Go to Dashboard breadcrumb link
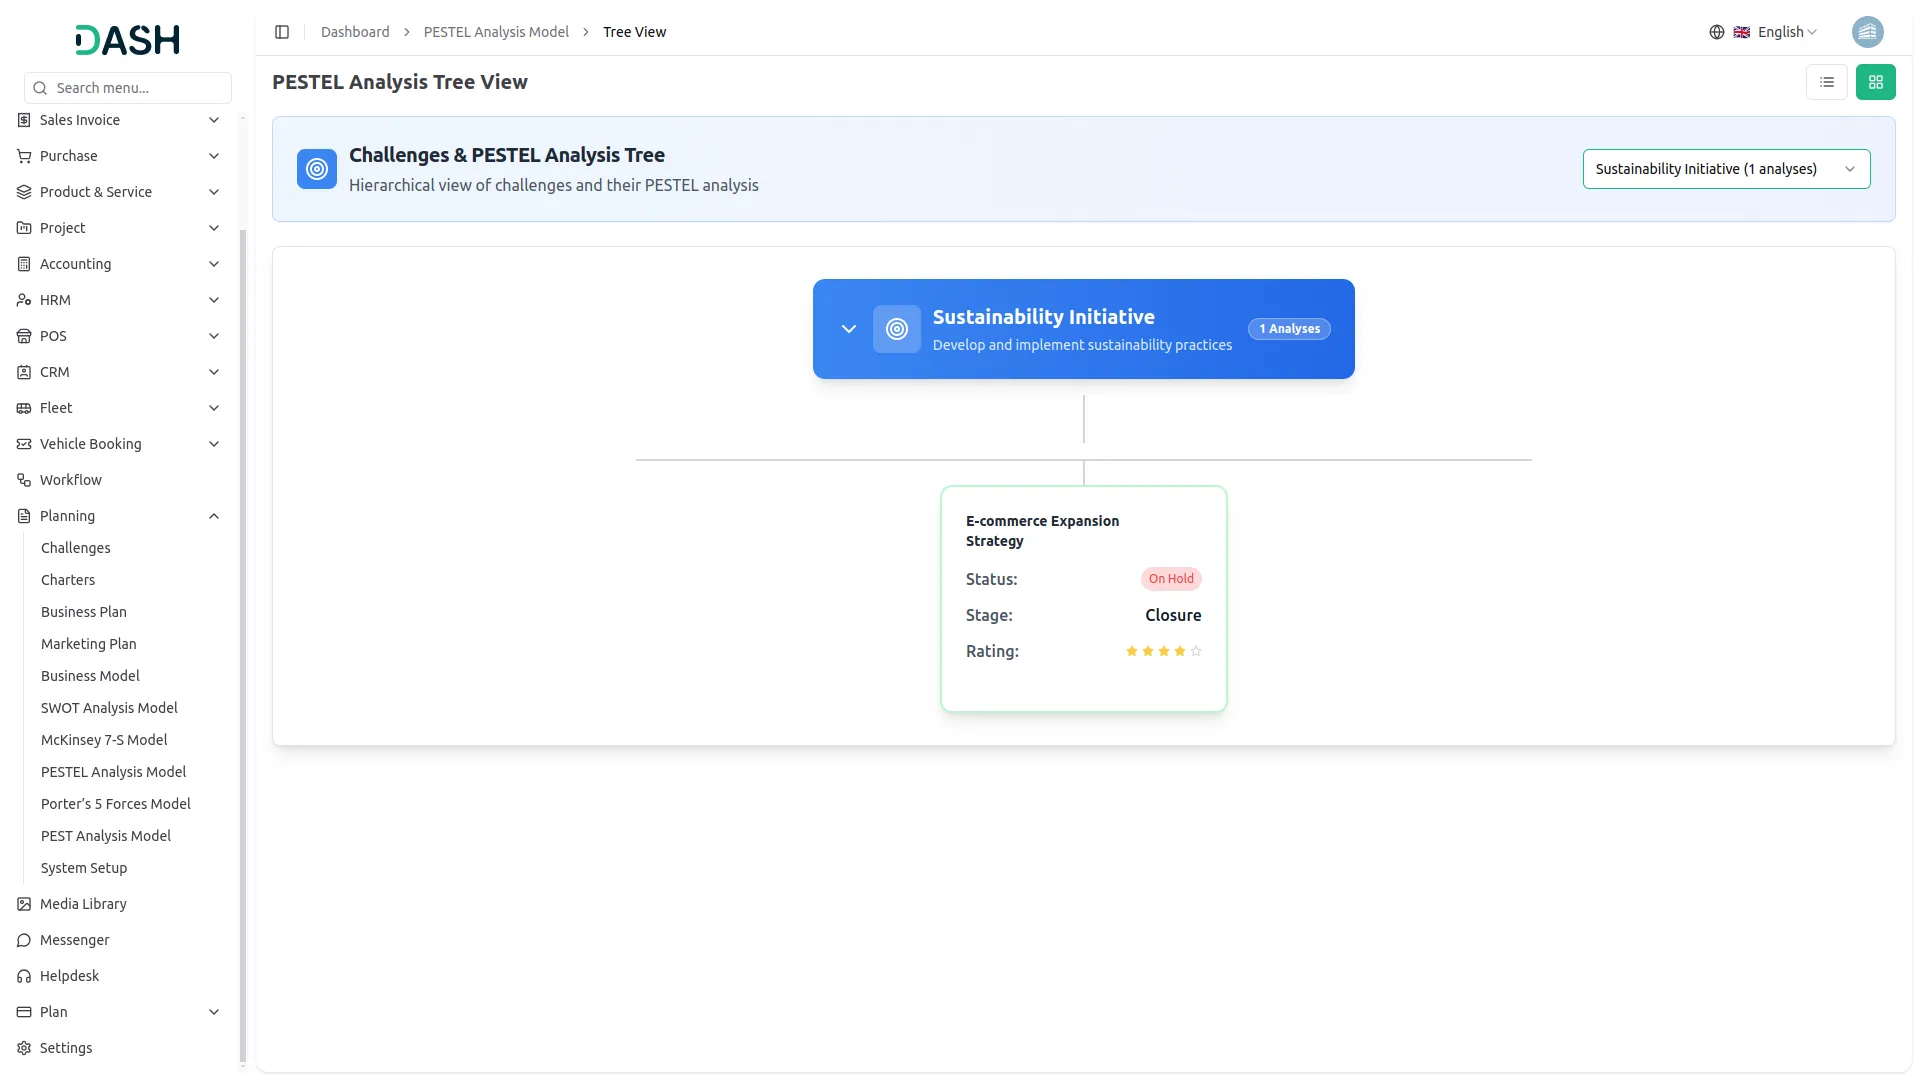 click(x=355, y=32)
